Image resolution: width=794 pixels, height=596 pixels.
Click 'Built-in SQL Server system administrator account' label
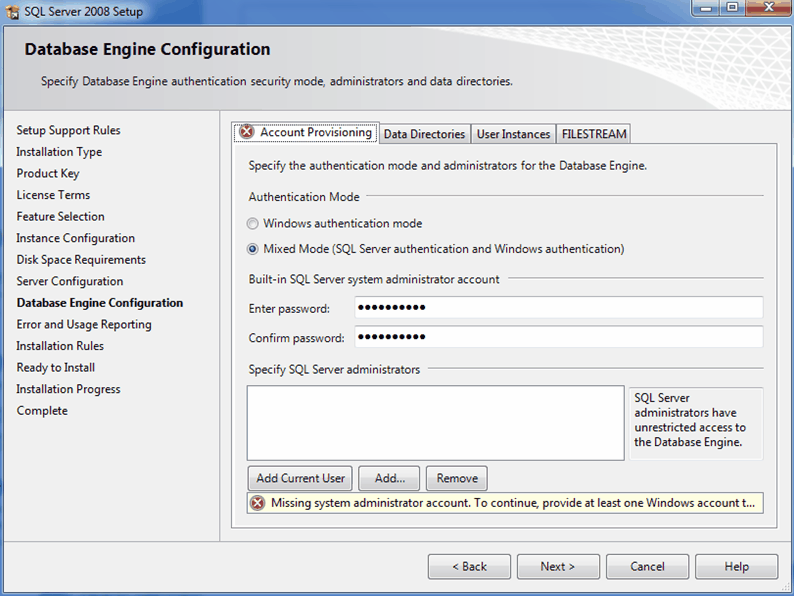click(x=374, y=280)
